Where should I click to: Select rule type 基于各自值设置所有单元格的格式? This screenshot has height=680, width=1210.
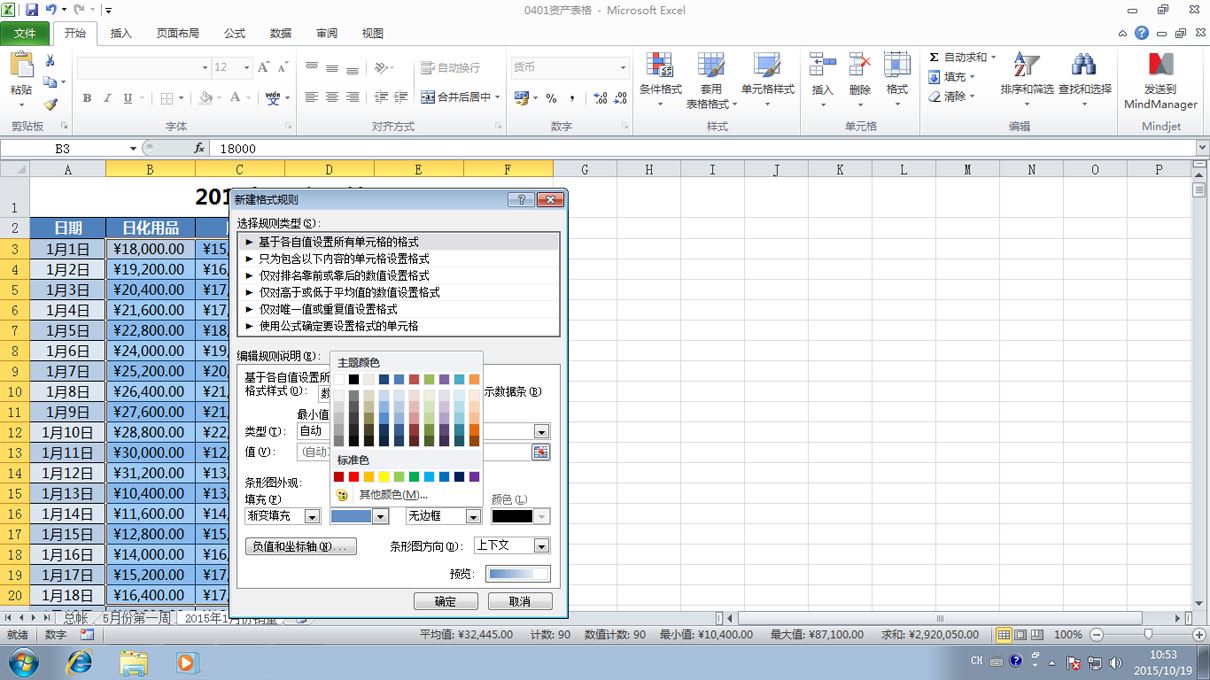coord(398,242)
